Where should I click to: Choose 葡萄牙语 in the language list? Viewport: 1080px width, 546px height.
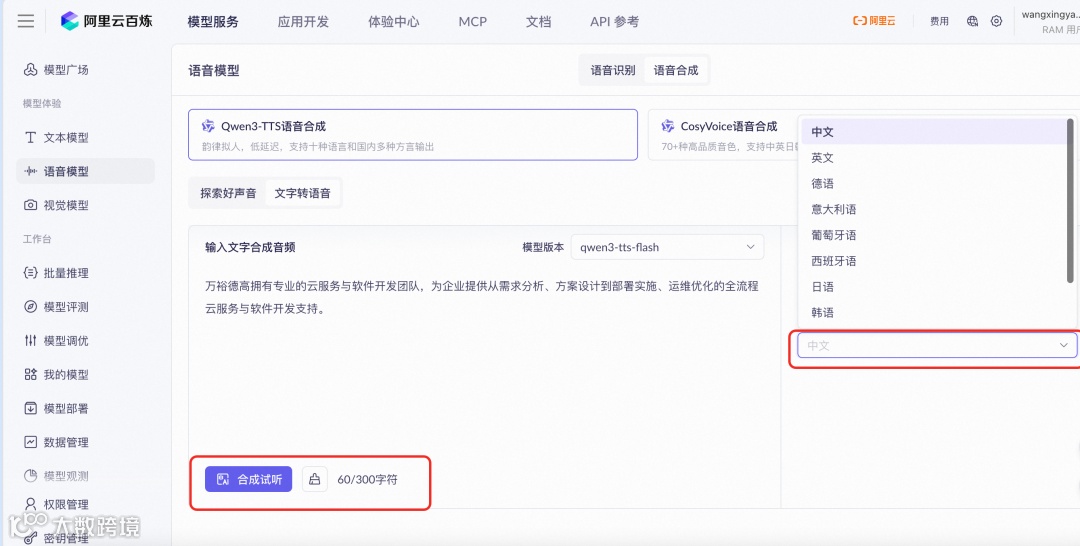[x=933, y=235]
